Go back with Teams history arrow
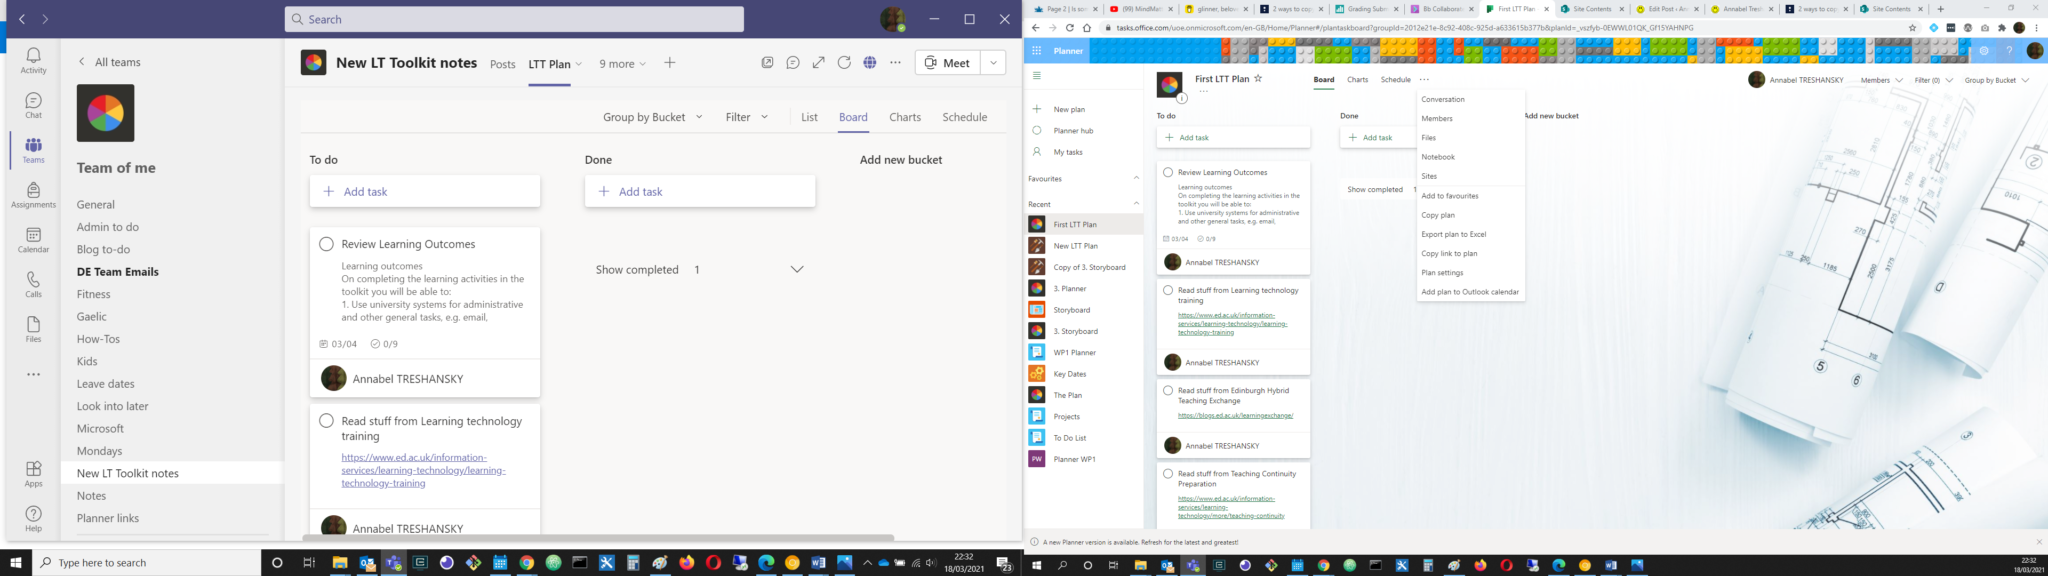 pos(21,19)
